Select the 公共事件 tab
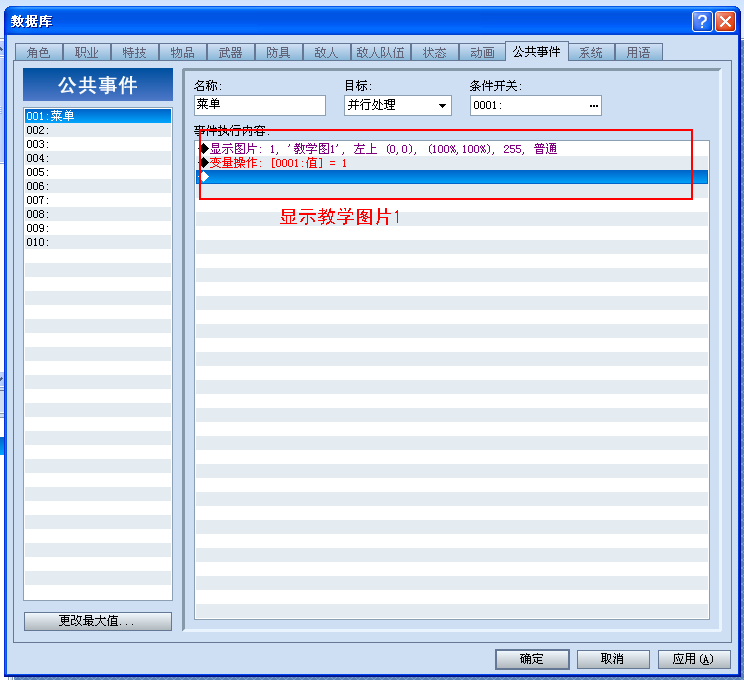This screenshot has width=744, height=680. 537,51
